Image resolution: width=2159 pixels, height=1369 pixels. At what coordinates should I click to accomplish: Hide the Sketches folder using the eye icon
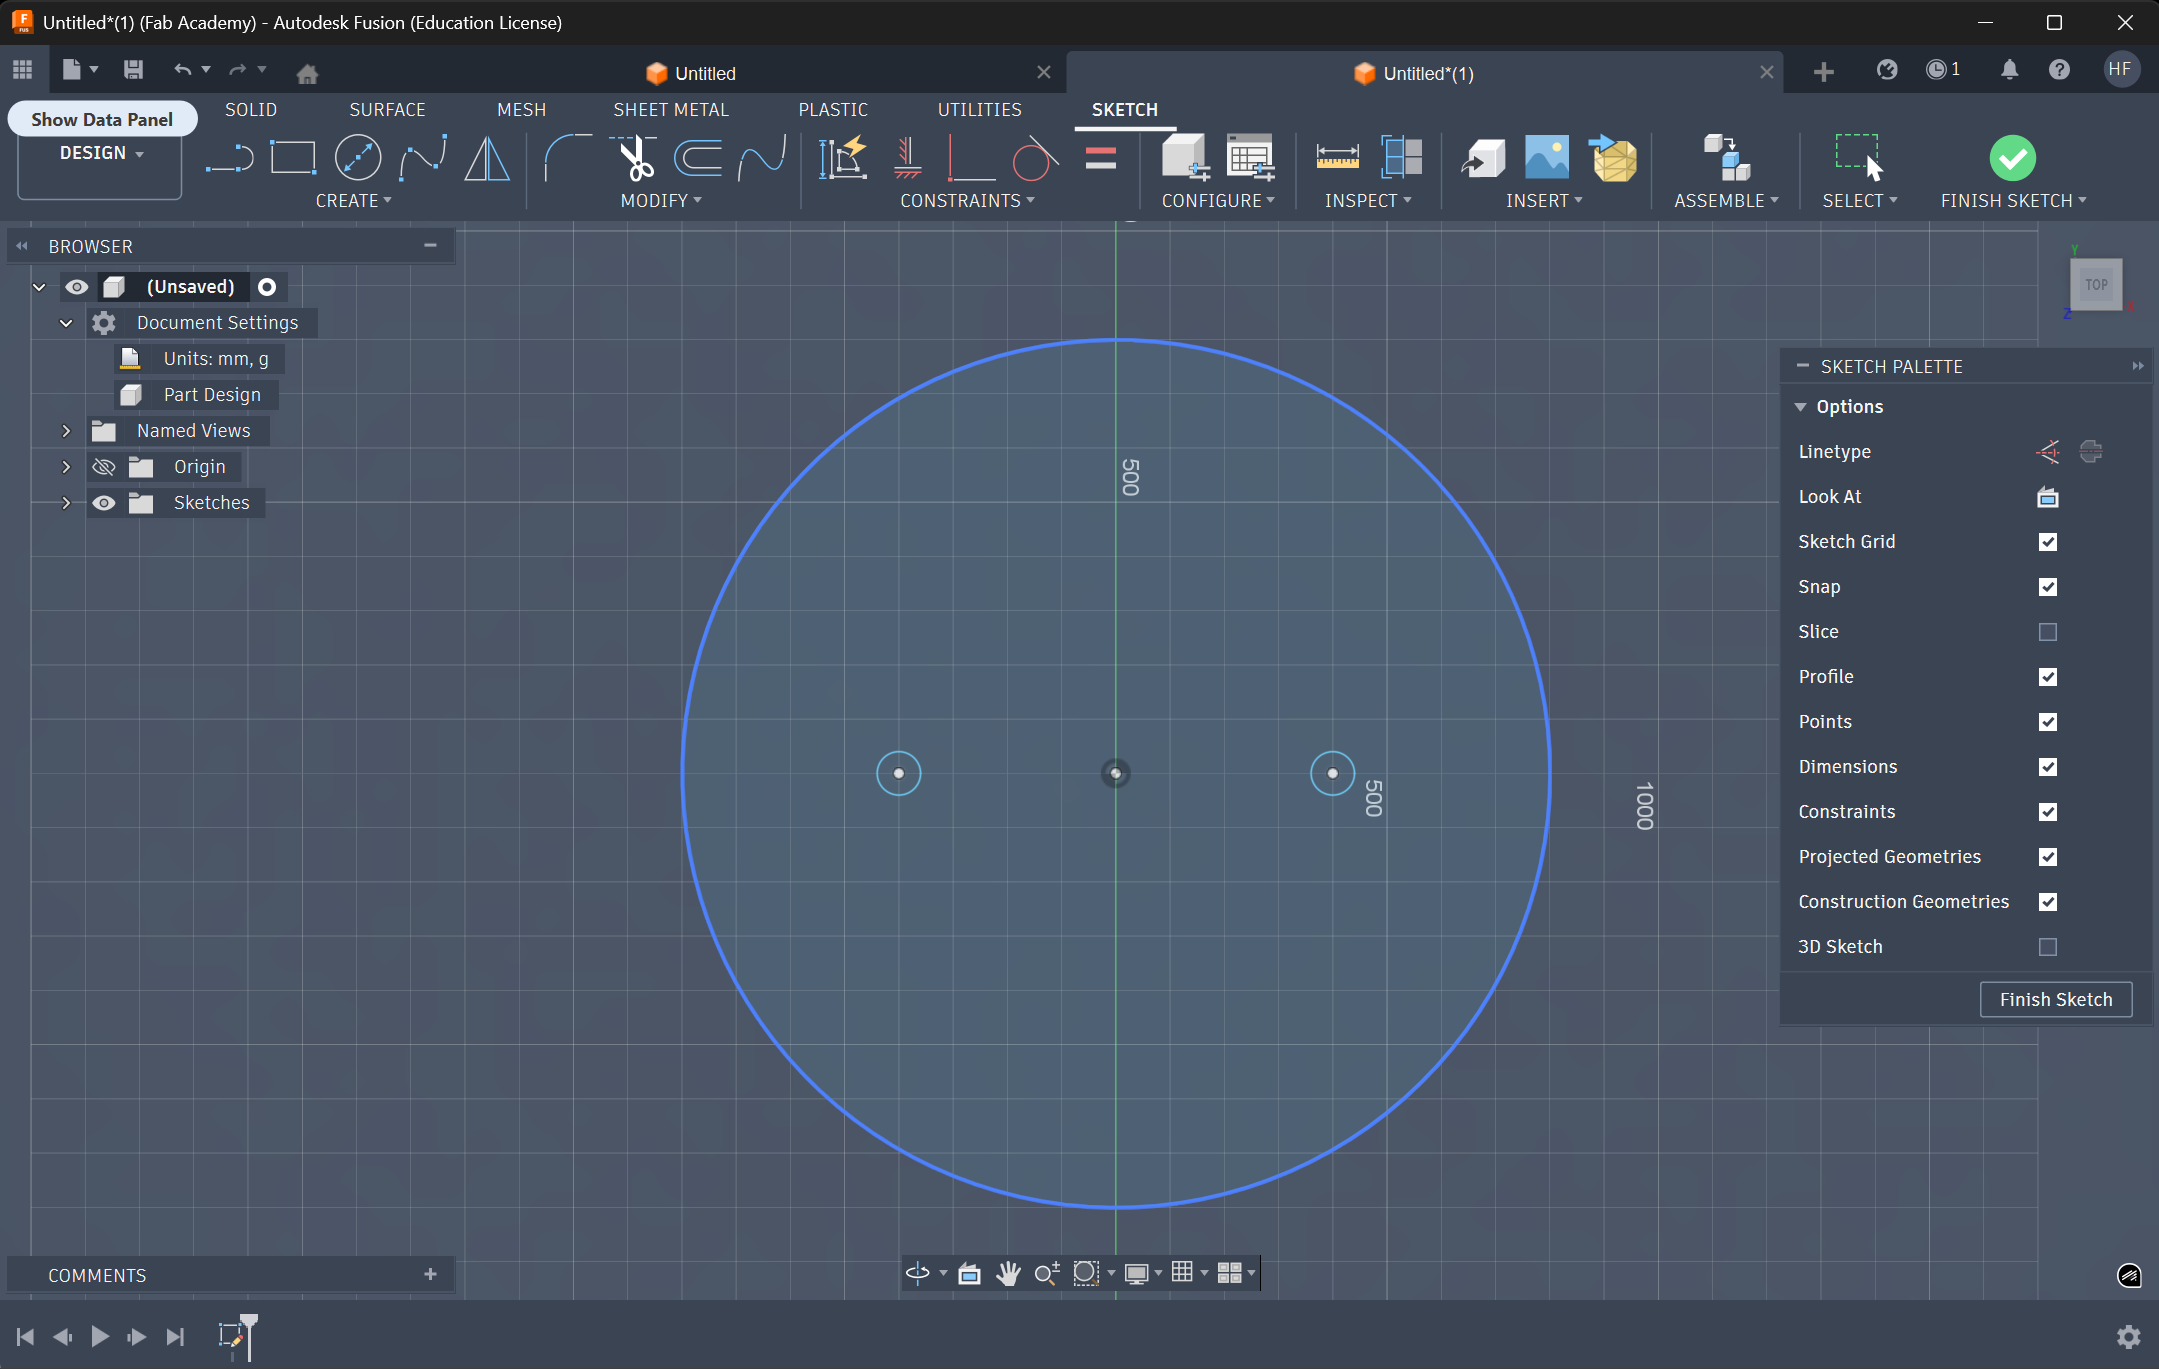[x=104, y=503]
